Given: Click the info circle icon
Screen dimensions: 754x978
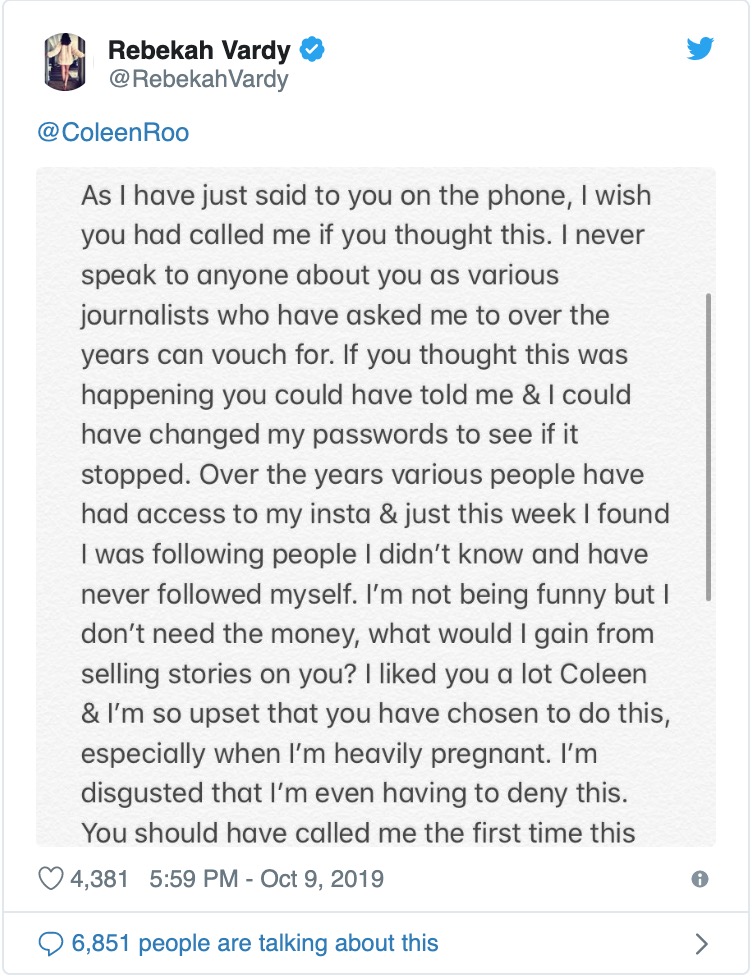Looking at the screenshot, I should (x=700, y=880).
